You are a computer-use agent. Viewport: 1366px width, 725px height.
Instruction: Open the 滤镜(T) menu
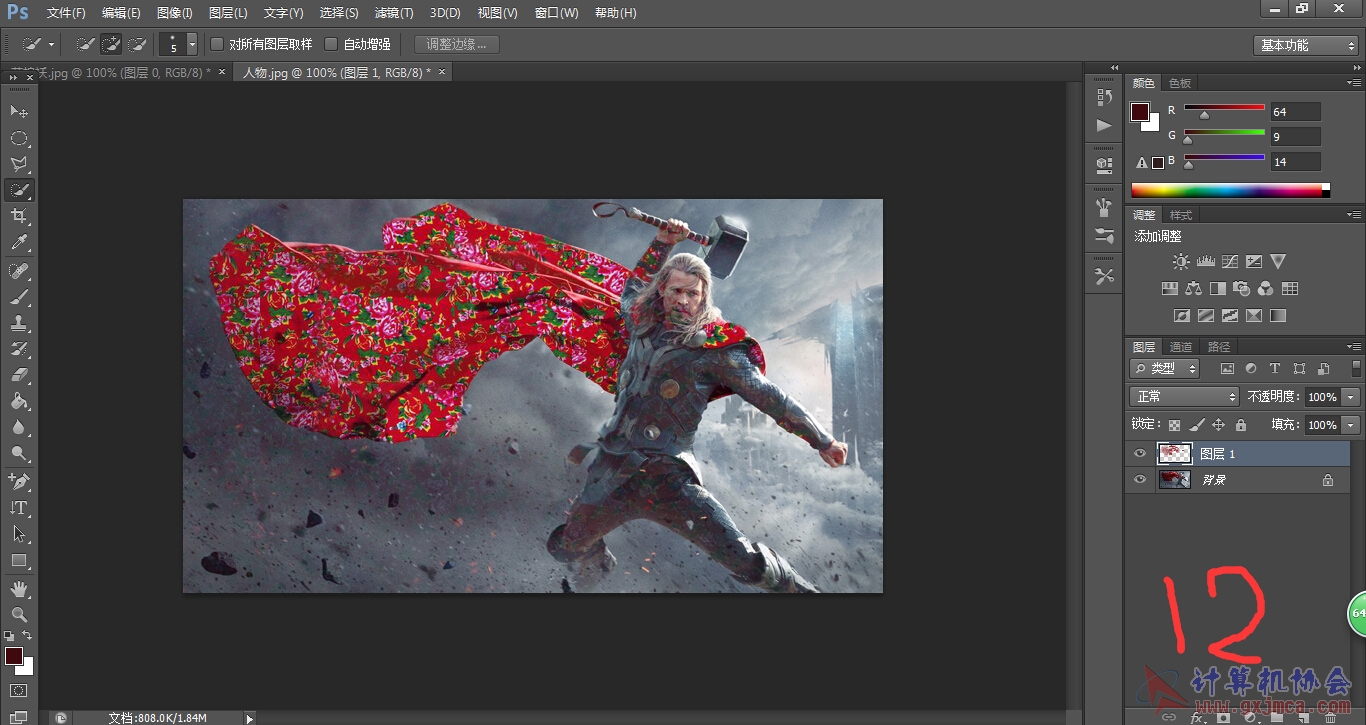(394, 13)
